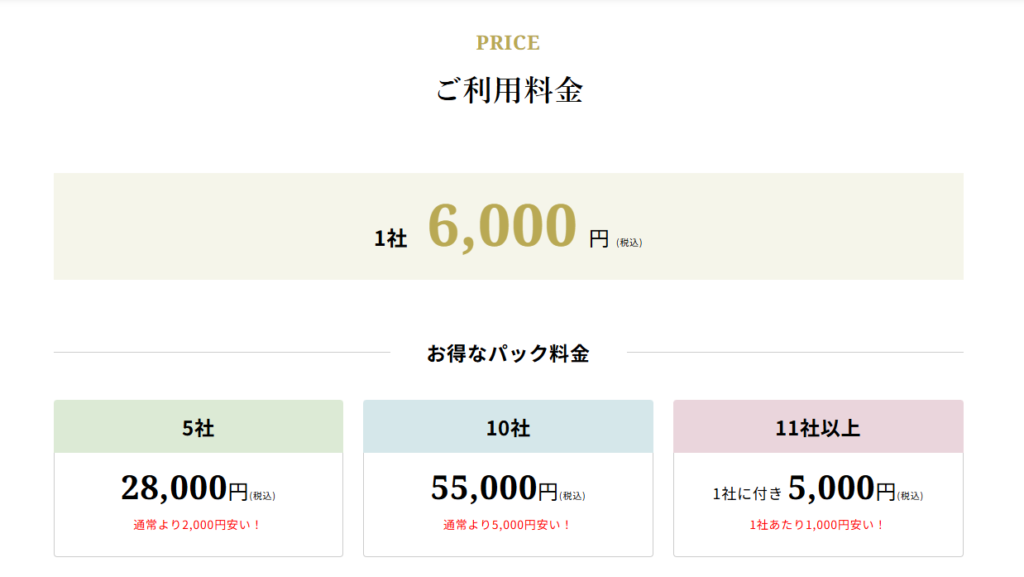The image size is (1024, 577).
Task: Click the (税込) note beside 55,000円
Action: (x=572, y=495)
